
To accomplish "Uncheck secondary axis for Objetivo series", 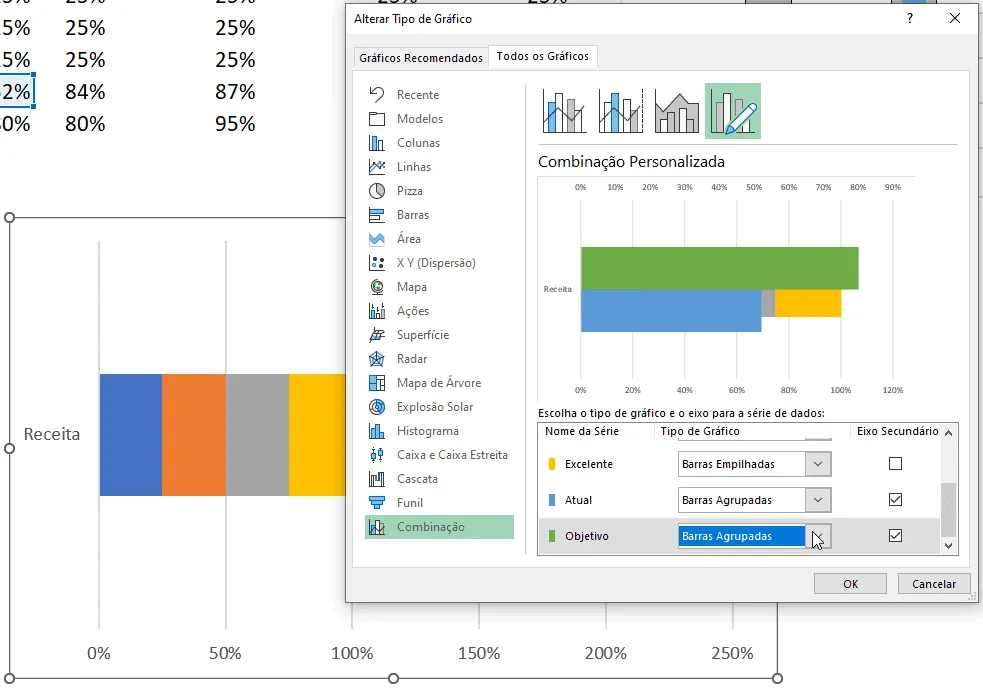I will coord(895,535).
